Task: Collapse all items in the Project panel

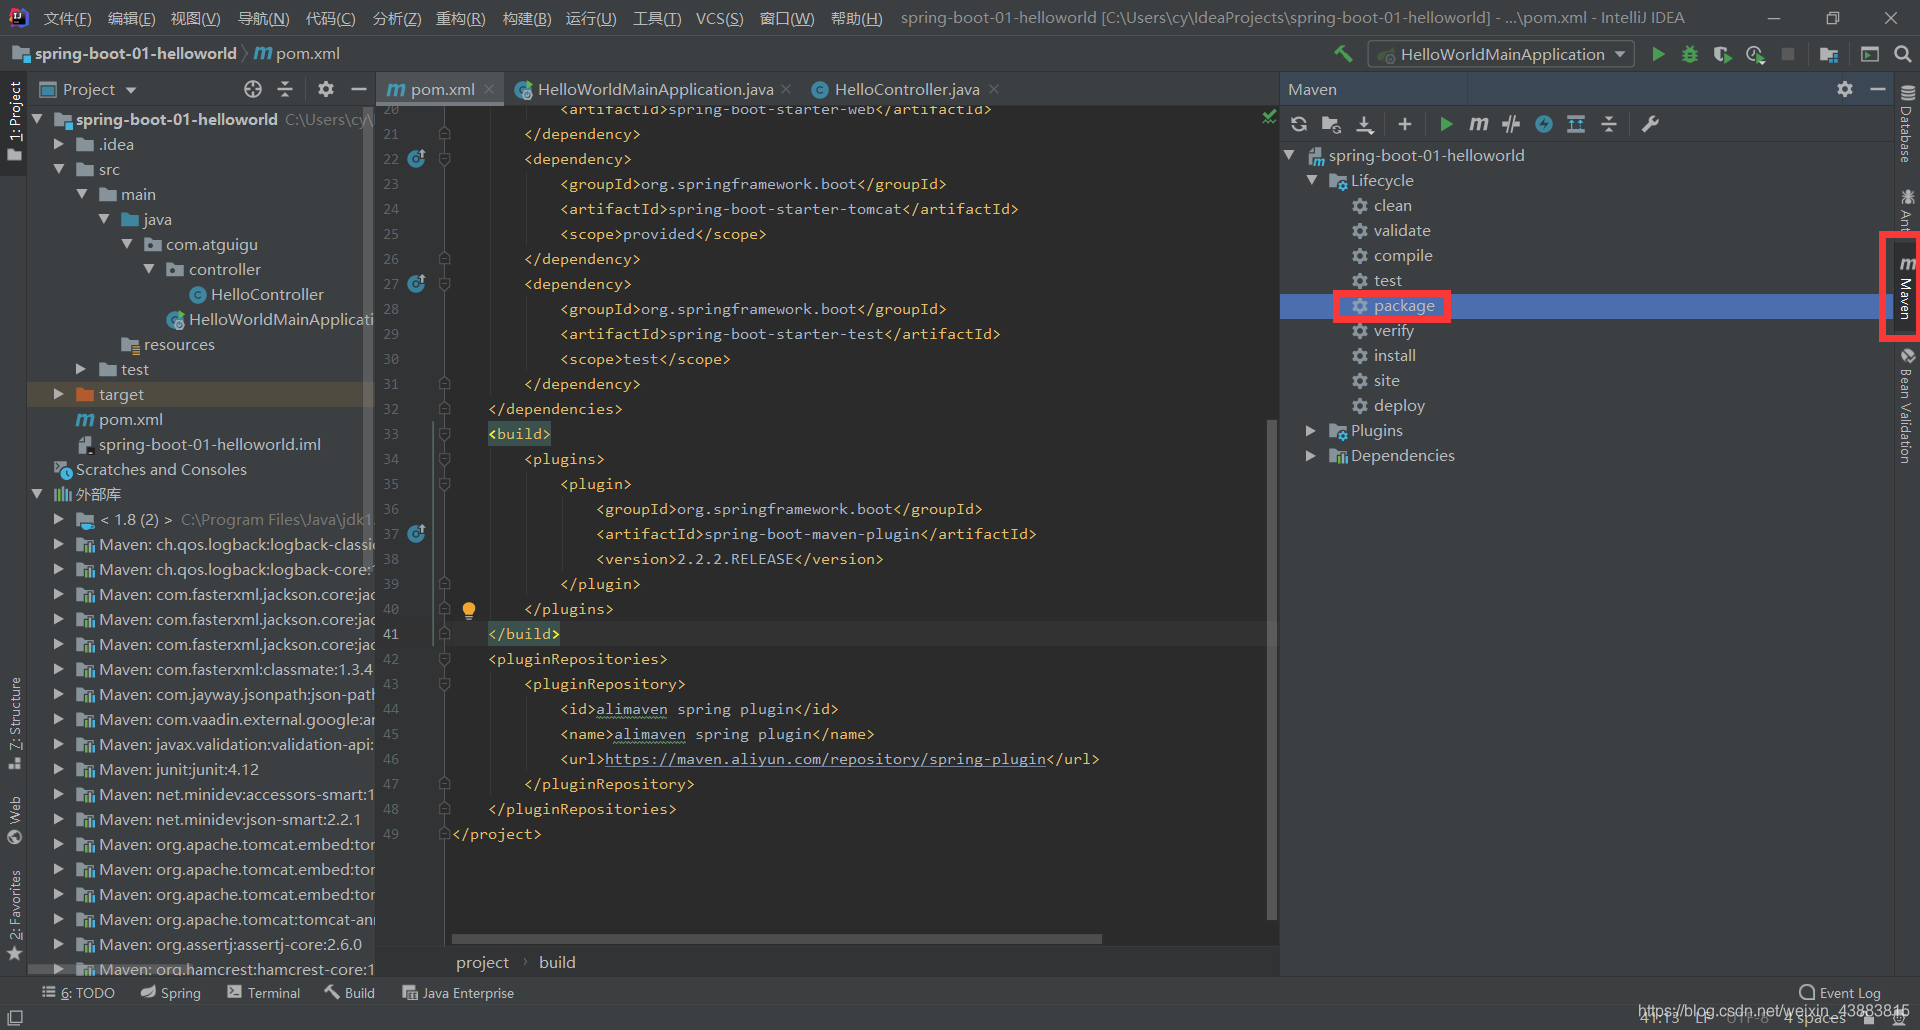Action: (x=285, y=89)
